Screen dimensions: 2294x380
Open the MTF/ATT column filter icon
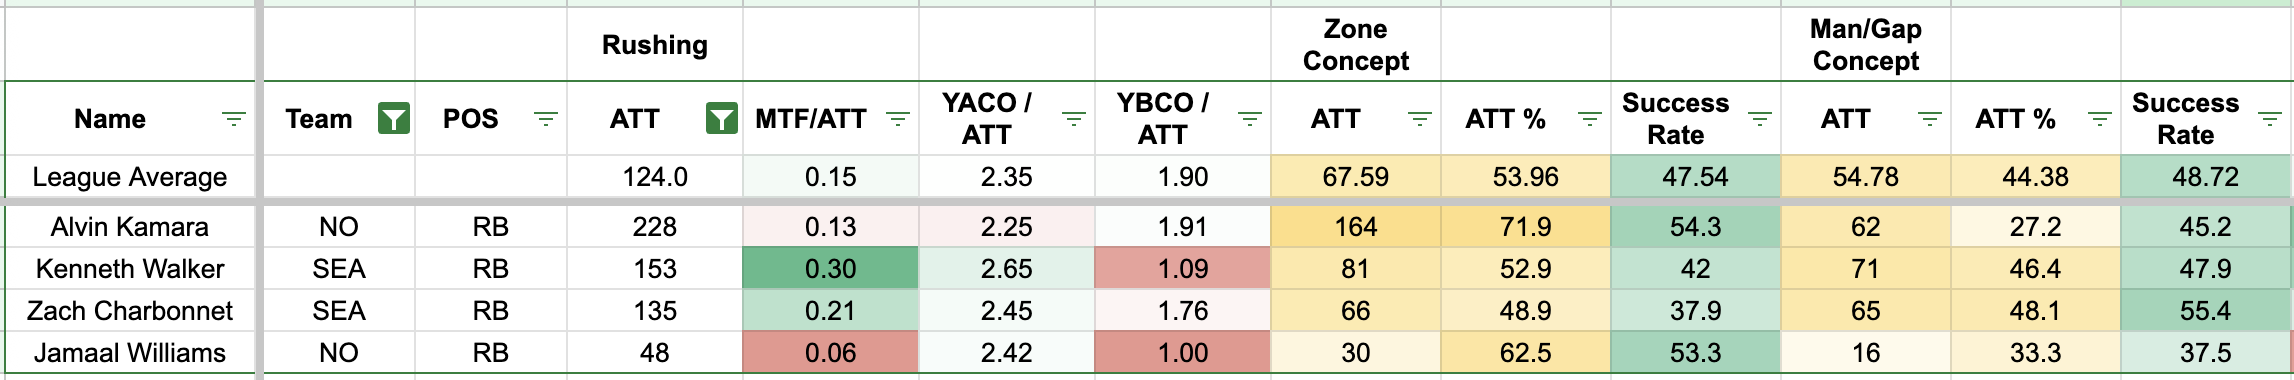(x=898, y=119)
